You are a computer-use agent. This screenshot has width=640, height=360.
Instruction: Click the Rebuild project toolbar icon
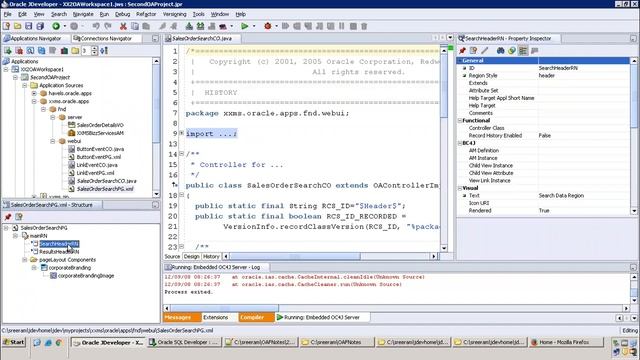[200, 26]
